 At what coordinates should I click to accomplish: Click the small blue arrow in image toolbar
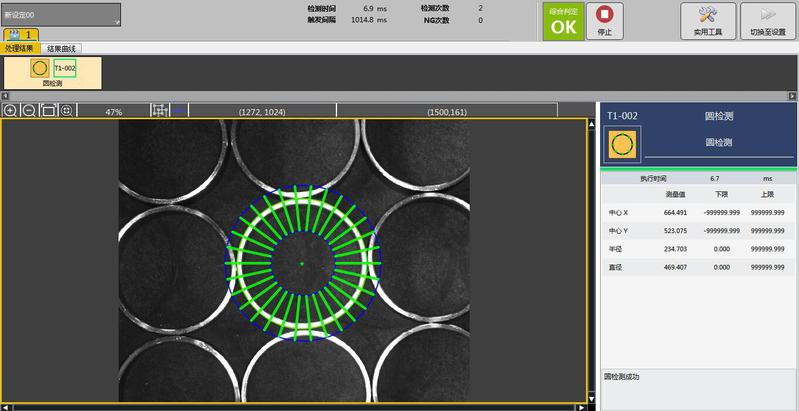[x=179, y=111]
